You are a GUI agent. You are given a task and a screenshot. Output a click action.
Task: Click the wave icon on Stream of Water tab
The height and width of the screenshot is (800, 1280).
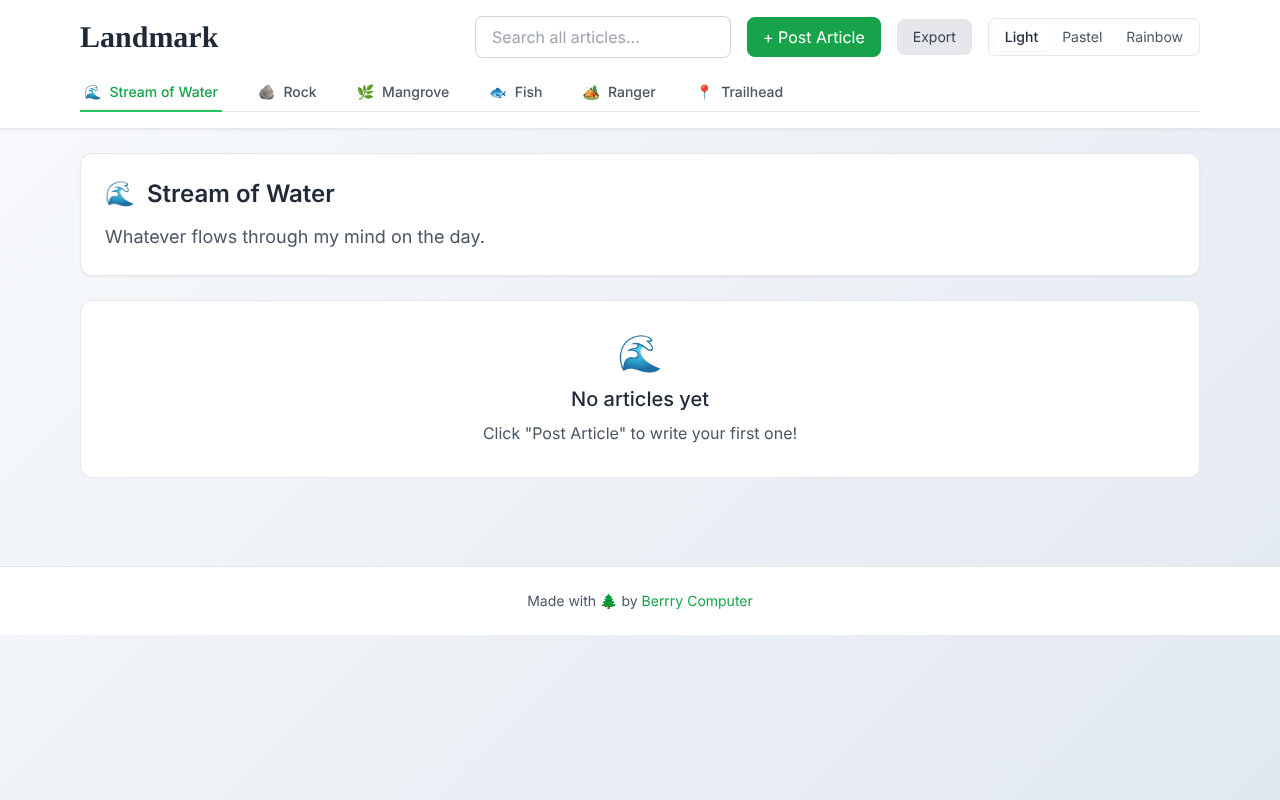[92, 92]
